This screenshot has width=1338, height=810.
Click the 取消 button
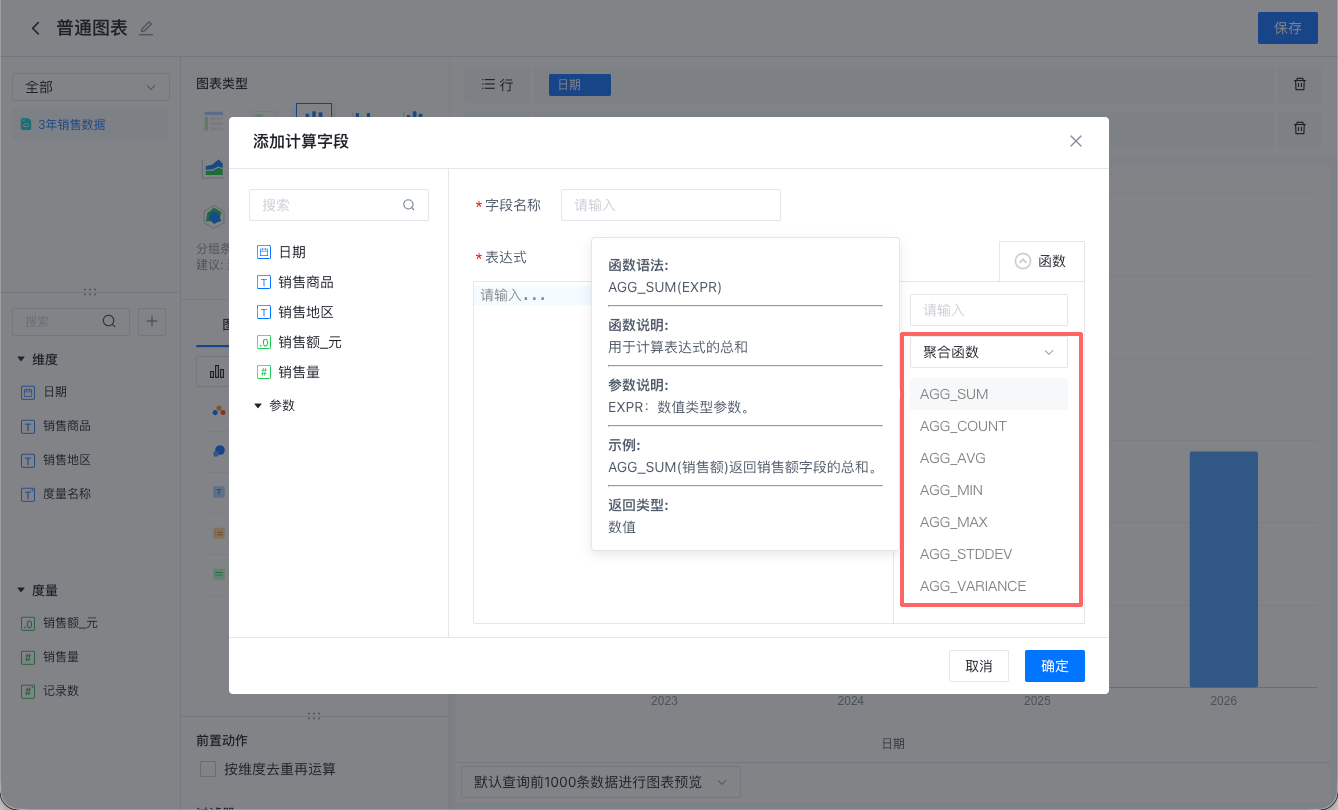[x=979, y=666]
